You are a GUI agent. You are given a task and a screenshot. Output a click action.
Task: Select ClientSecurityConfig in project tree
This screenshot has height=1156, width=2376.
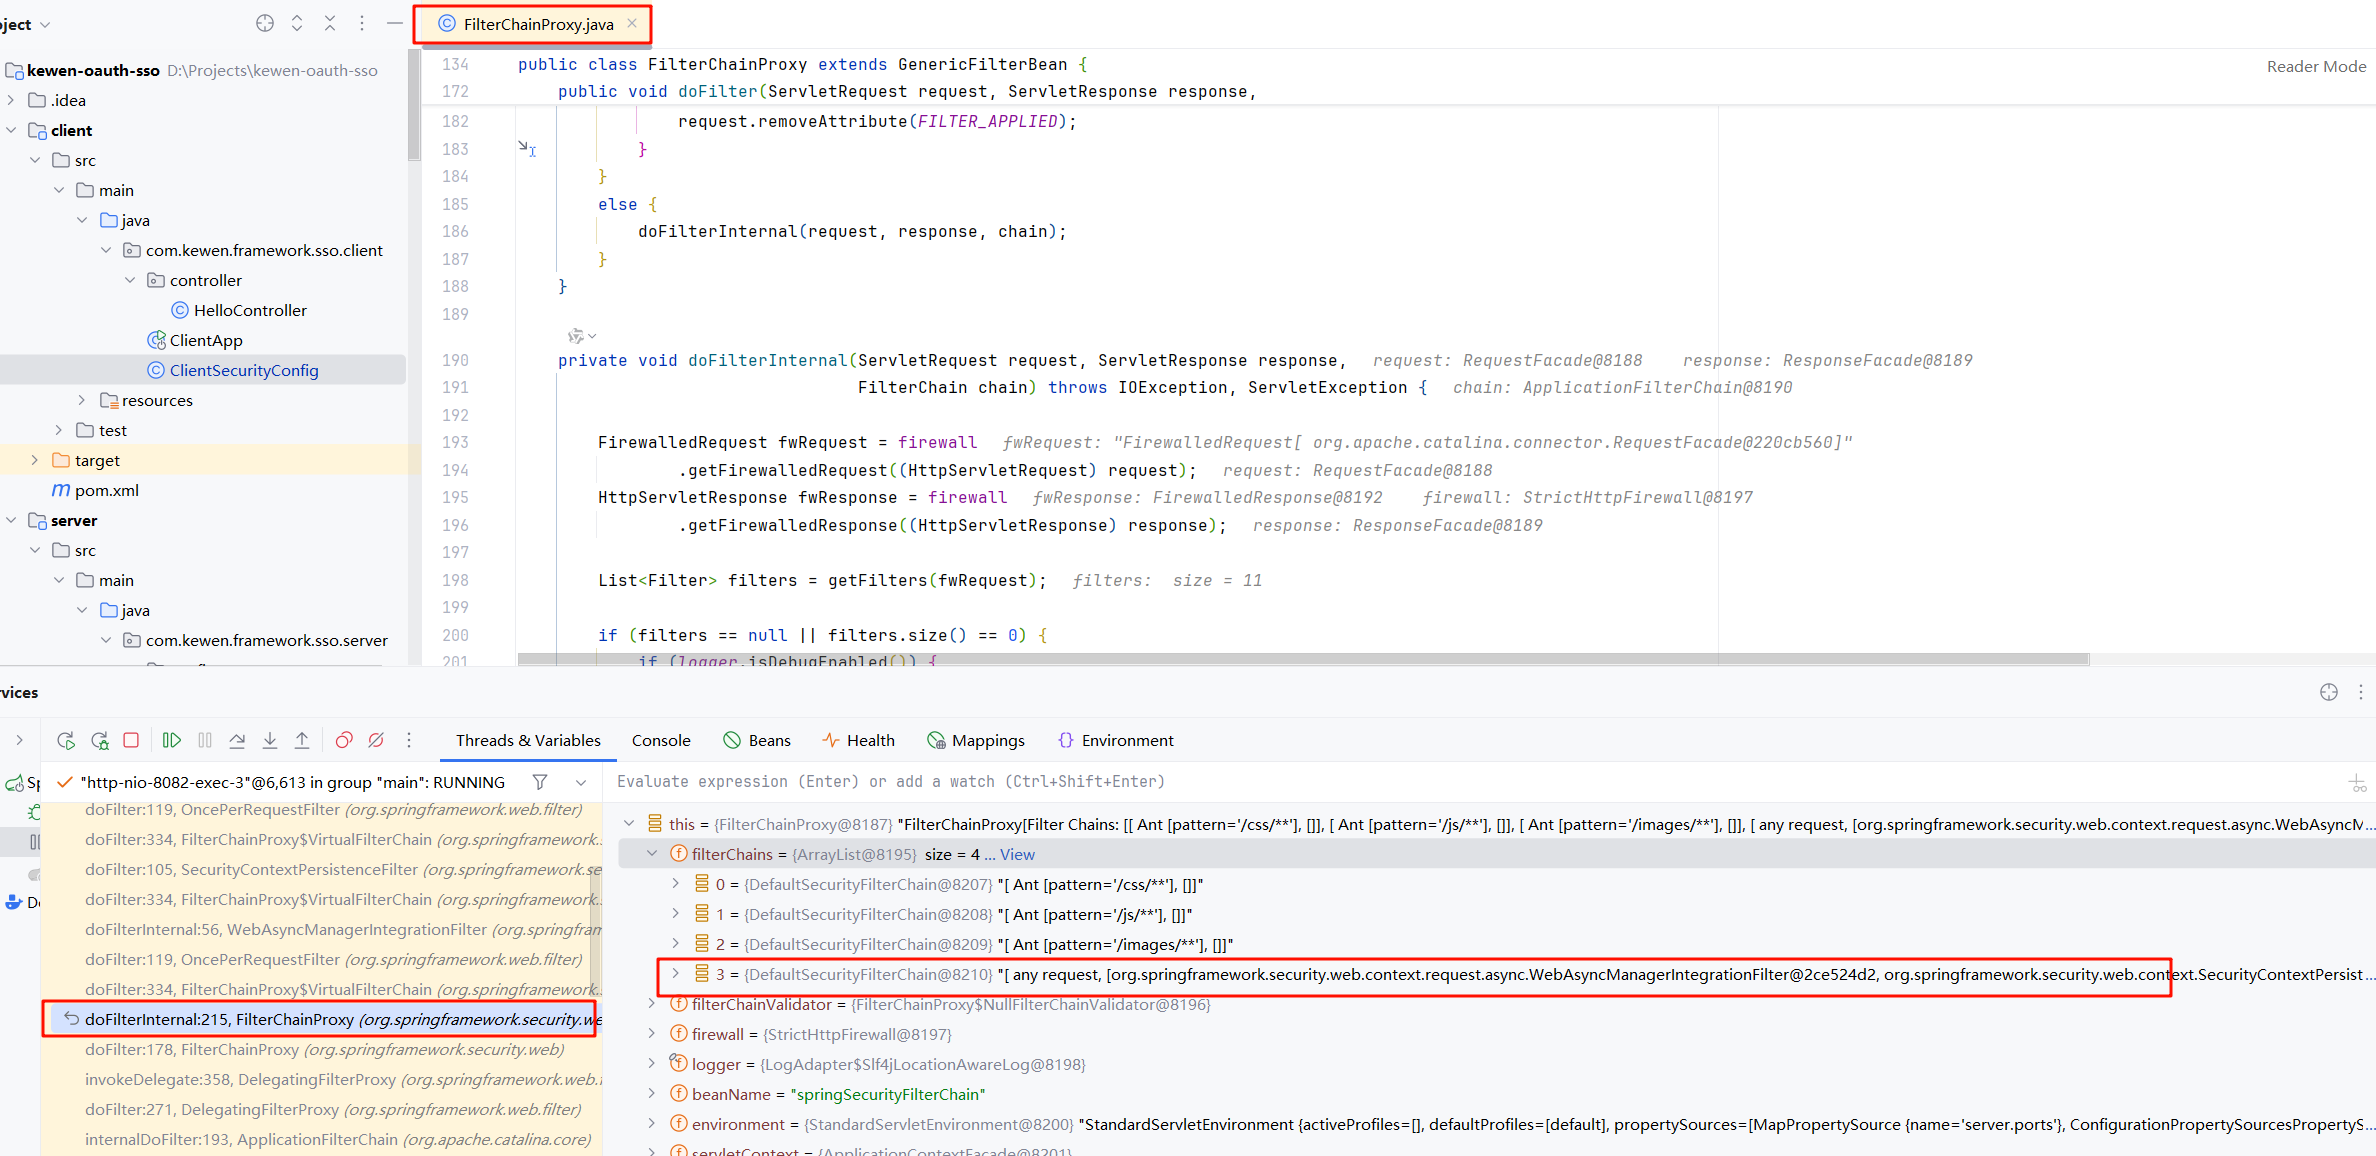(233, 370)
